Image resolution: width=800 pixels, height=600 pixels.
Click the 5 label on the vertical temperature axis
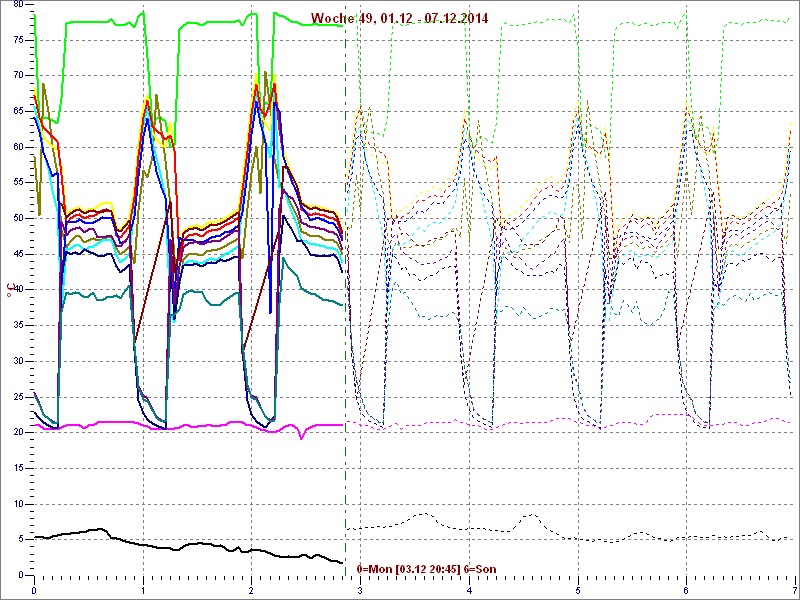[21, 539]
